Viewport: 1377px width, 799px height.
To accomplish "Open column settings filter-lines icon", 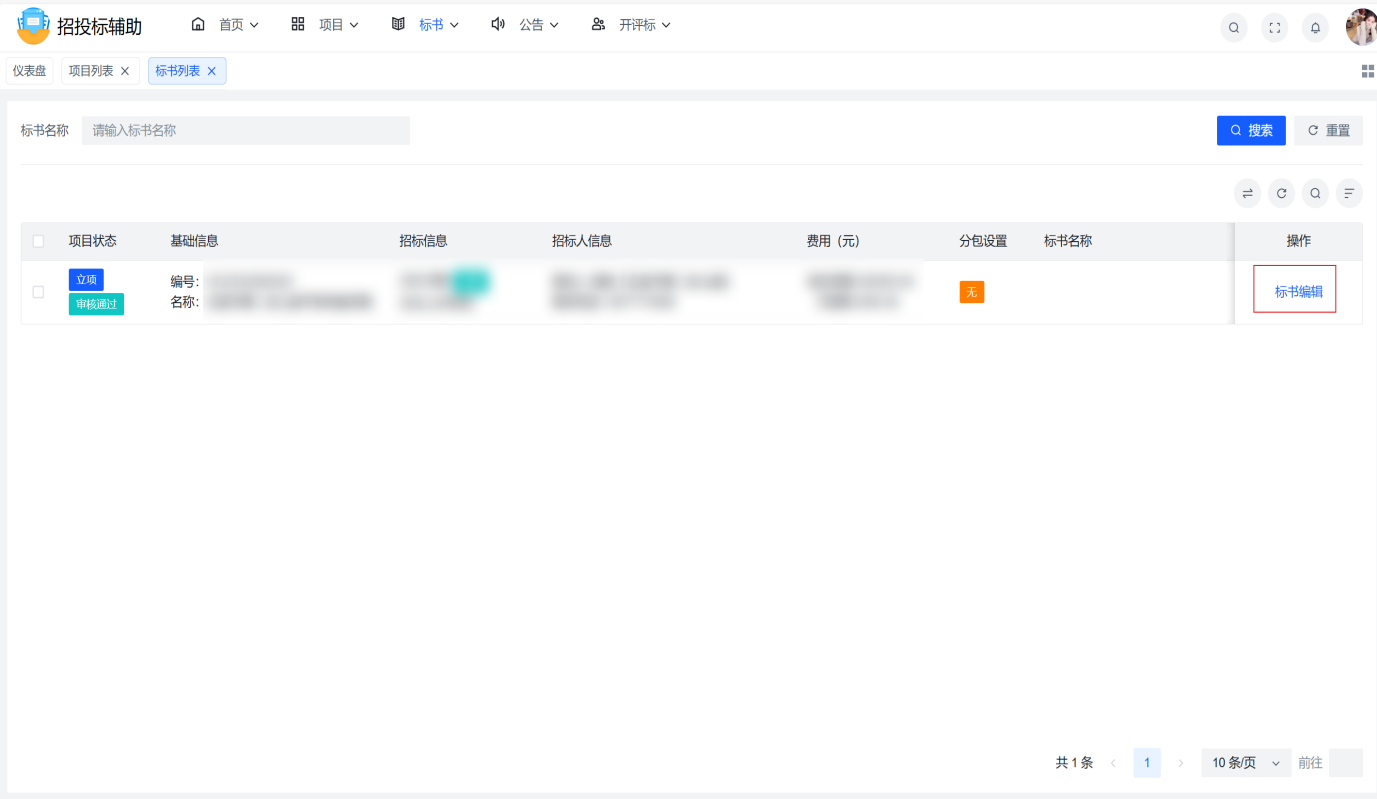I will coord(1349,194).
